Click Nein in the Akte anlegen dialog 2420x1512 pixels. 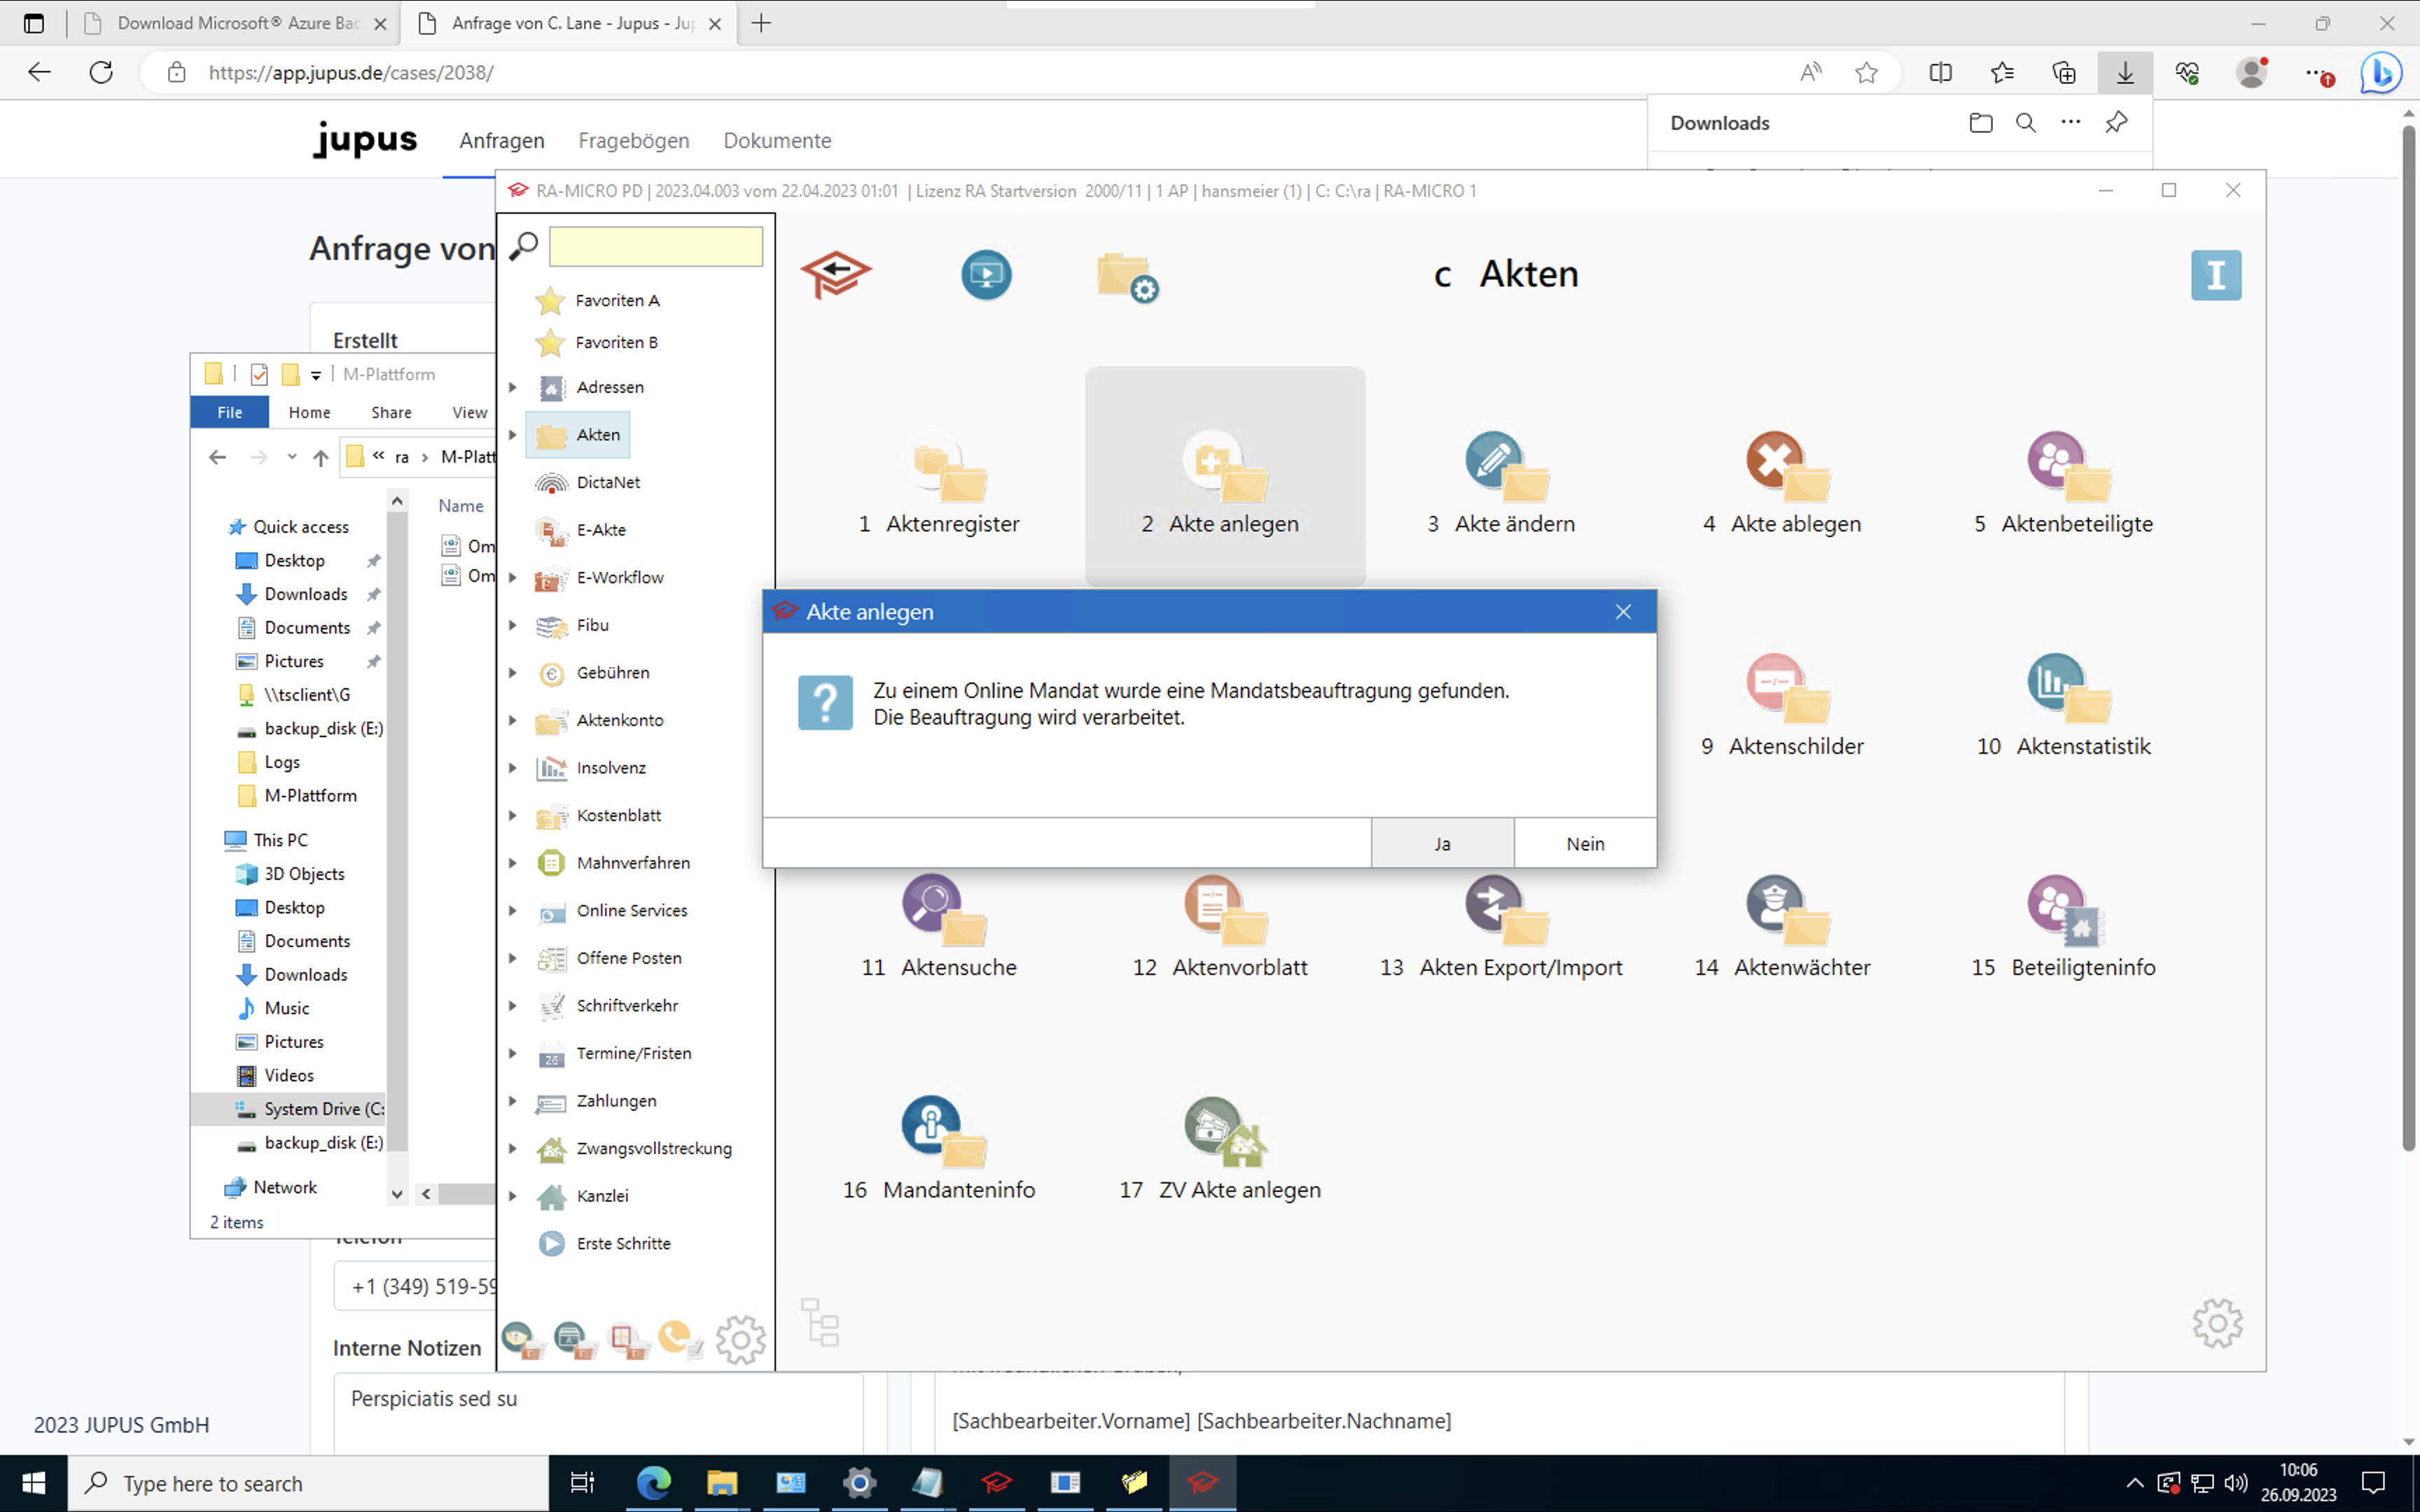[1585, 843]
